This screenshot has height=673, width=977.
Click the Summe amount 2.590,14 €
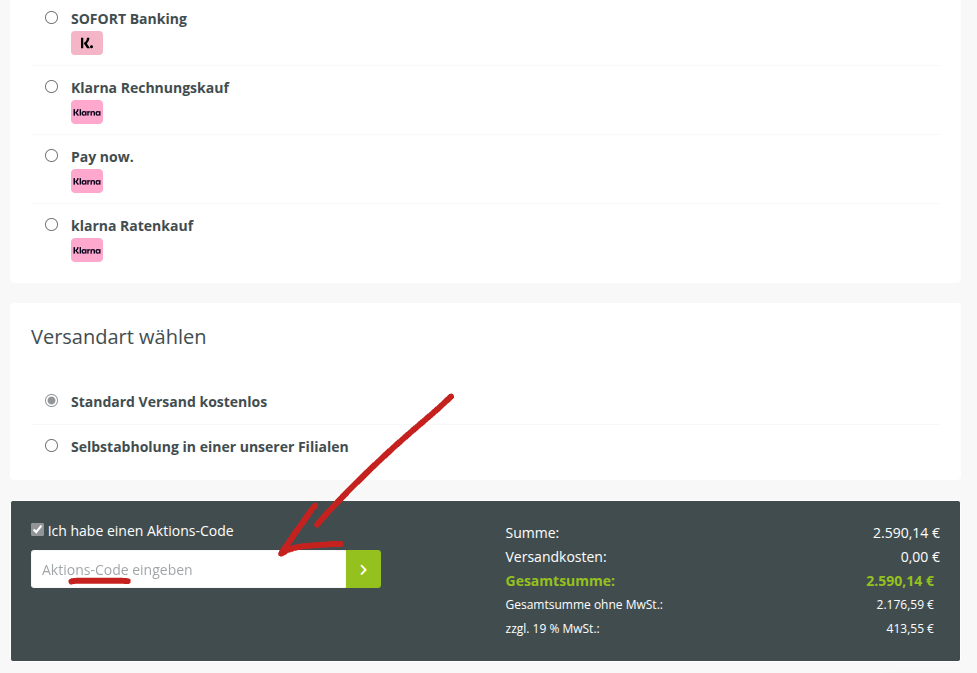903,533
